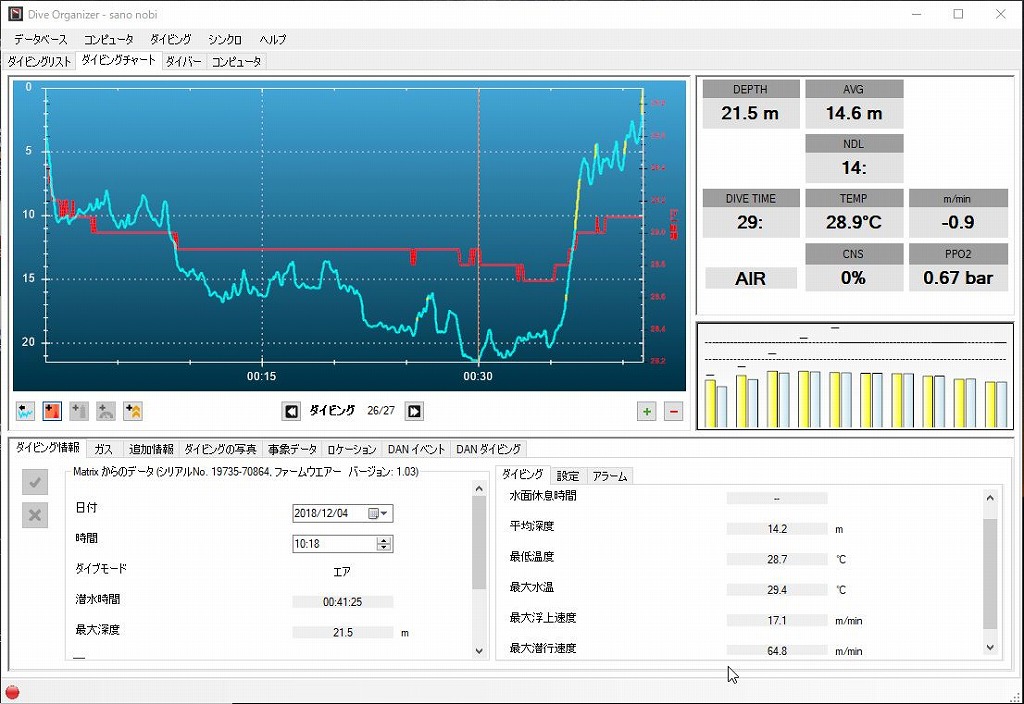This screenshot has width=1024, height=704.
Task: Click the ascent alarm overlay icon
Action: tap(132, 411)
